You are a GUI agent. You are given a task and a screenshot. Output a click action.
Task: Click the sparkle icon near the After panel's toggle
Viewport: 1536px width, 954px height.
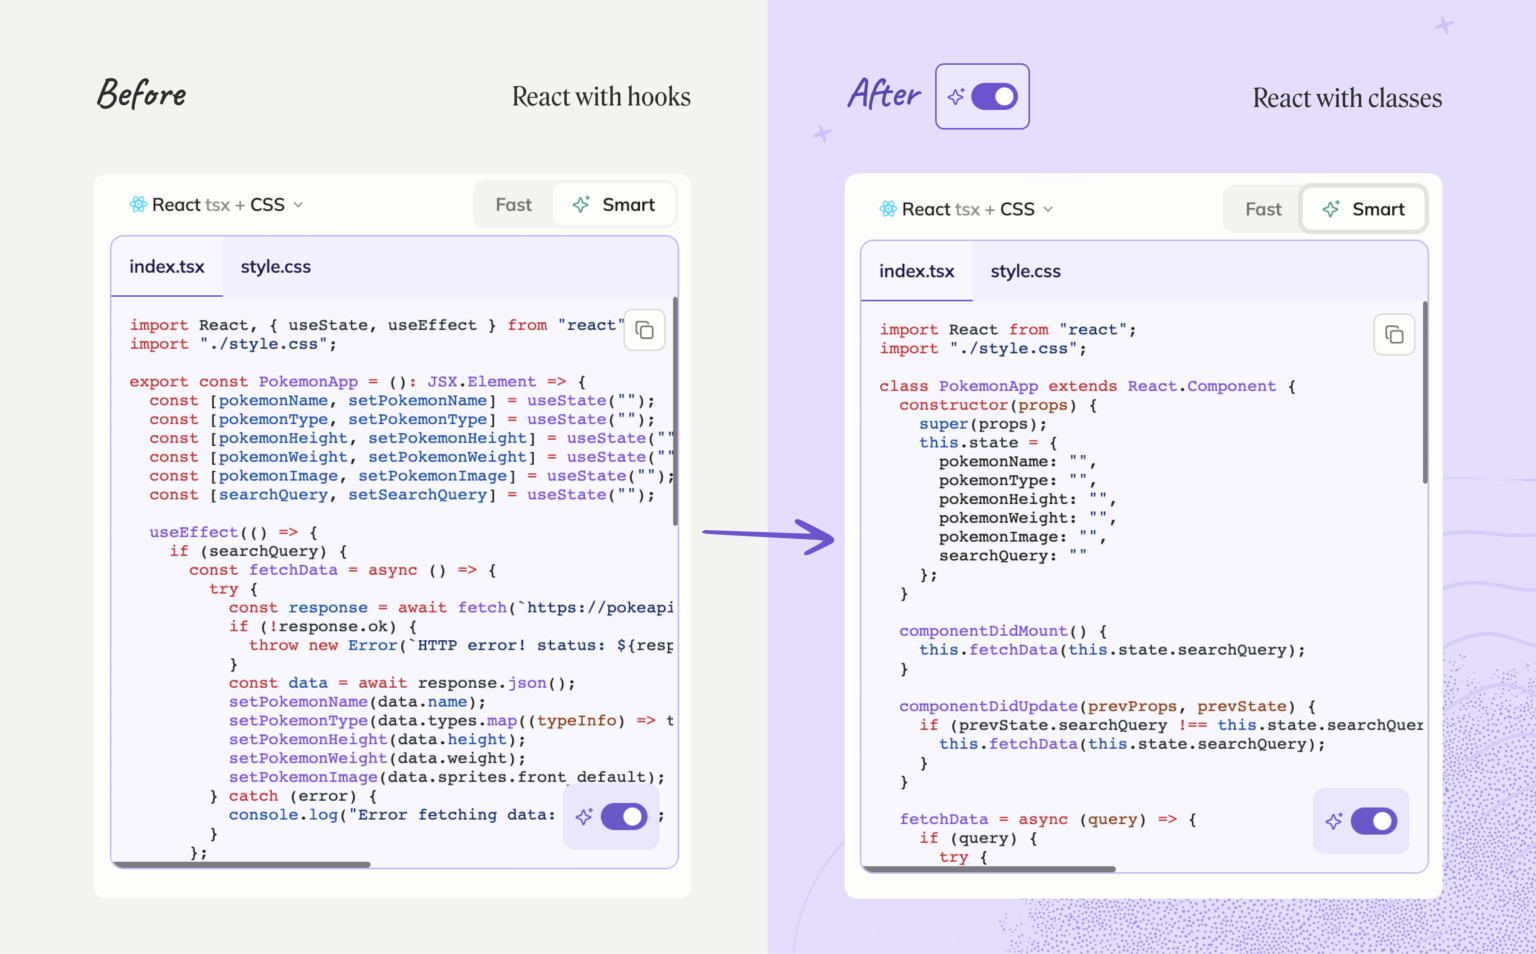pyautogui.click(x=1334, y=821)
